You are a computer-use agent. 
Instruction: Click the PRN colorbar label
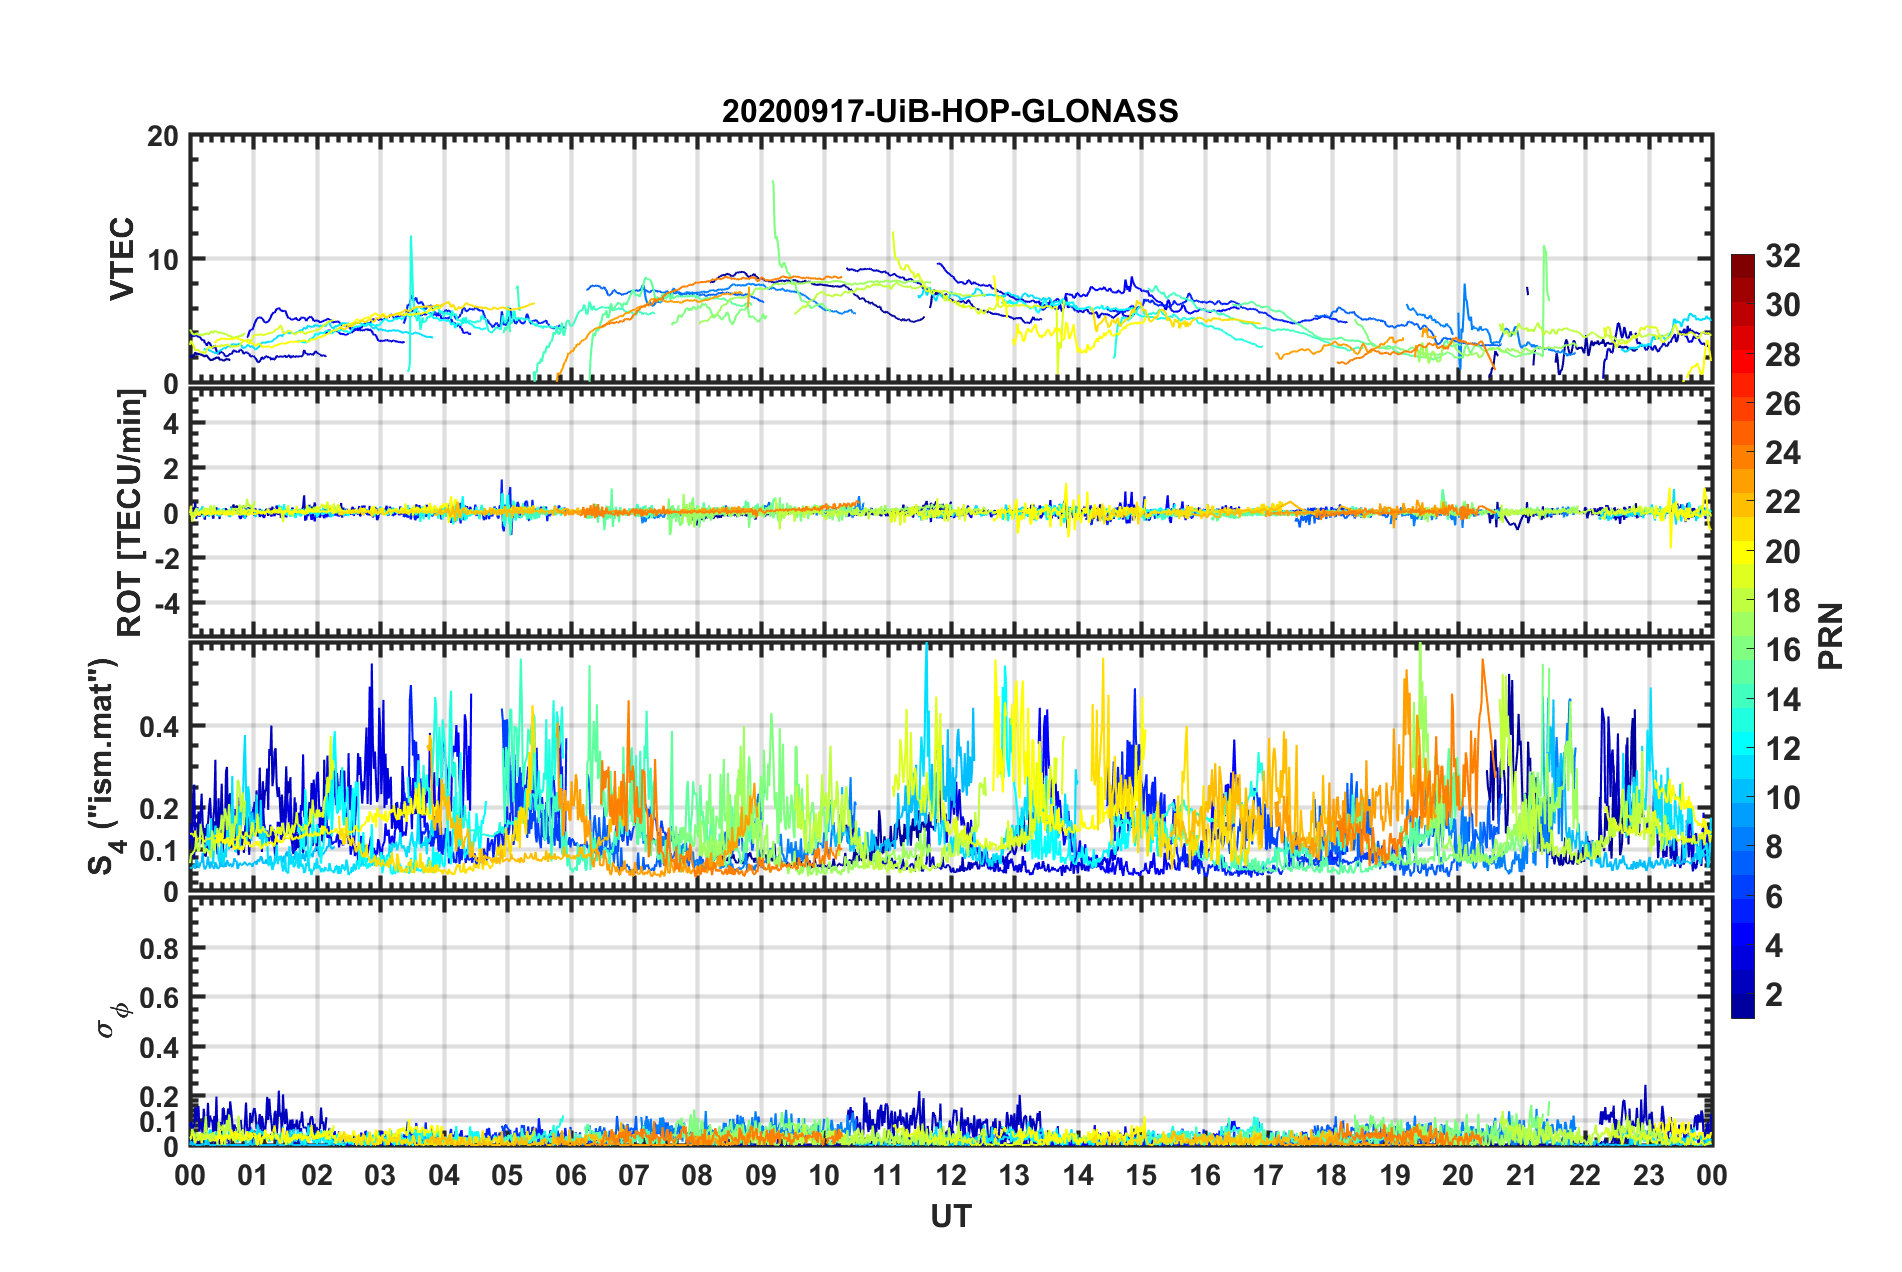tap(1831, 636)
